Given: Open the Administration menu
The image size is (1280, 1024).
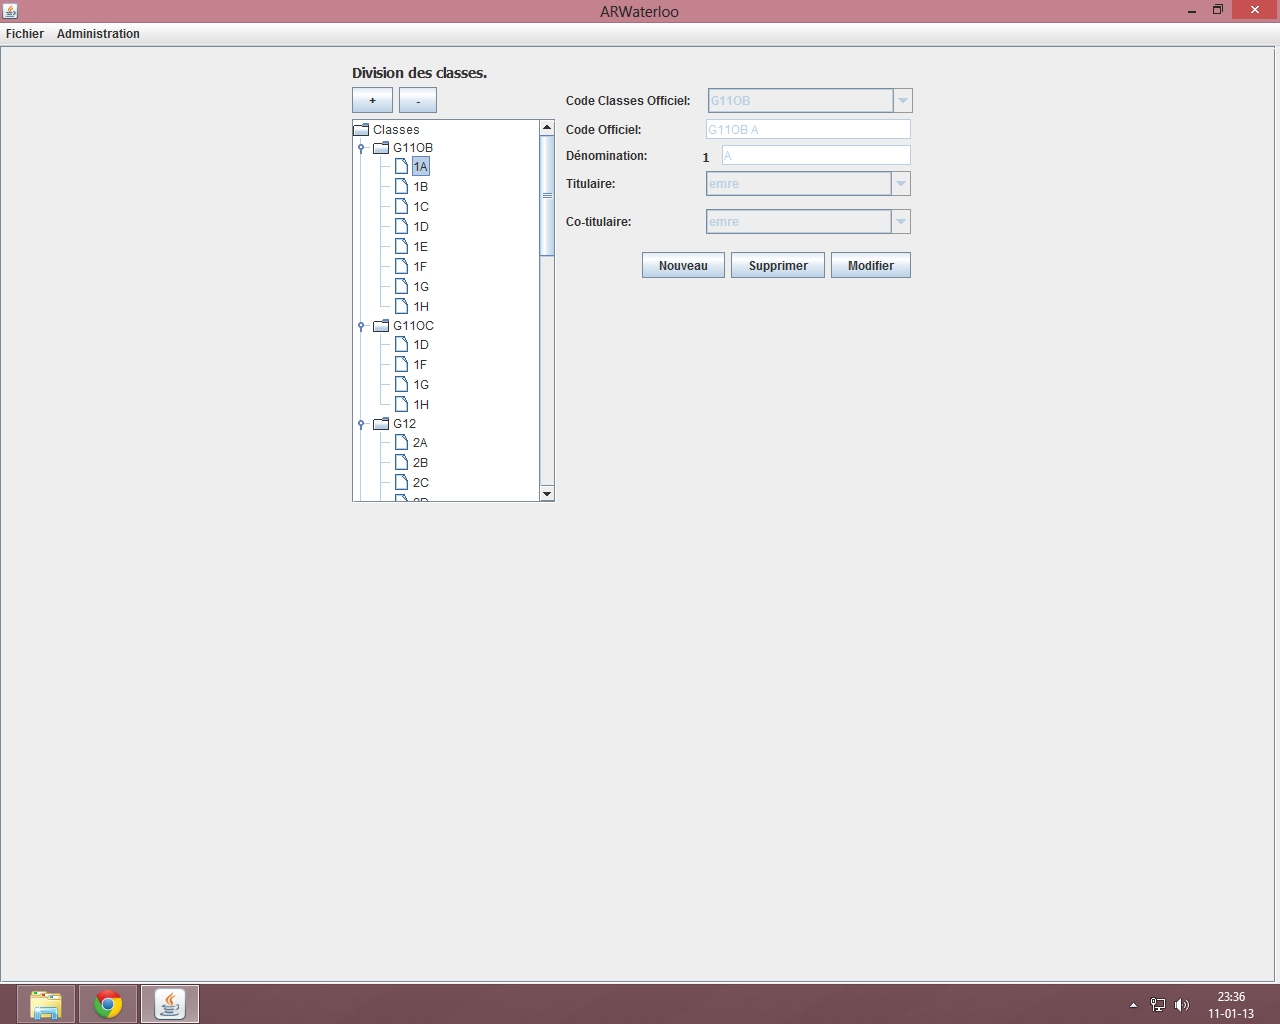Looking at the screenshot, I should click(98, 34).
